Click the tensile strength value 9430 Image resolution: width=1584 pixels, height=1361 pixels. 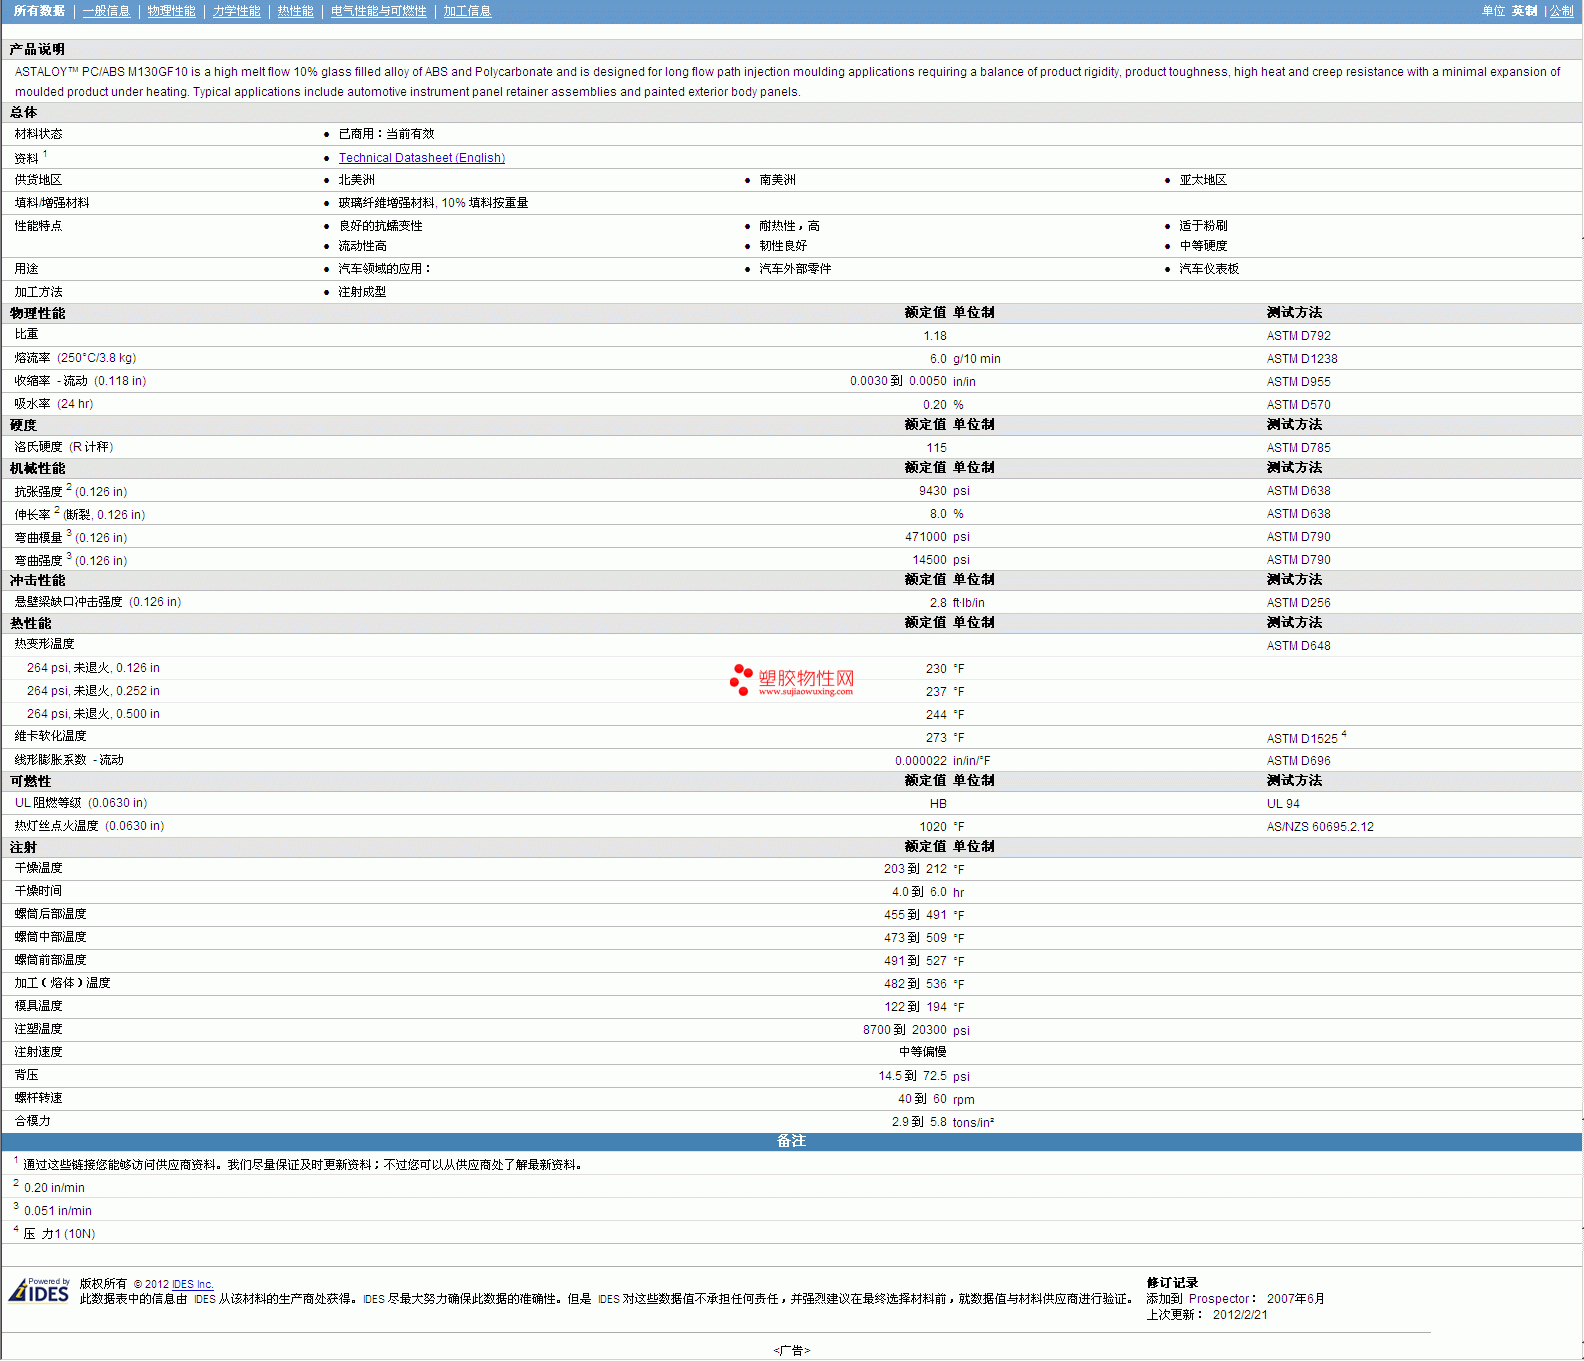(933, 491)
